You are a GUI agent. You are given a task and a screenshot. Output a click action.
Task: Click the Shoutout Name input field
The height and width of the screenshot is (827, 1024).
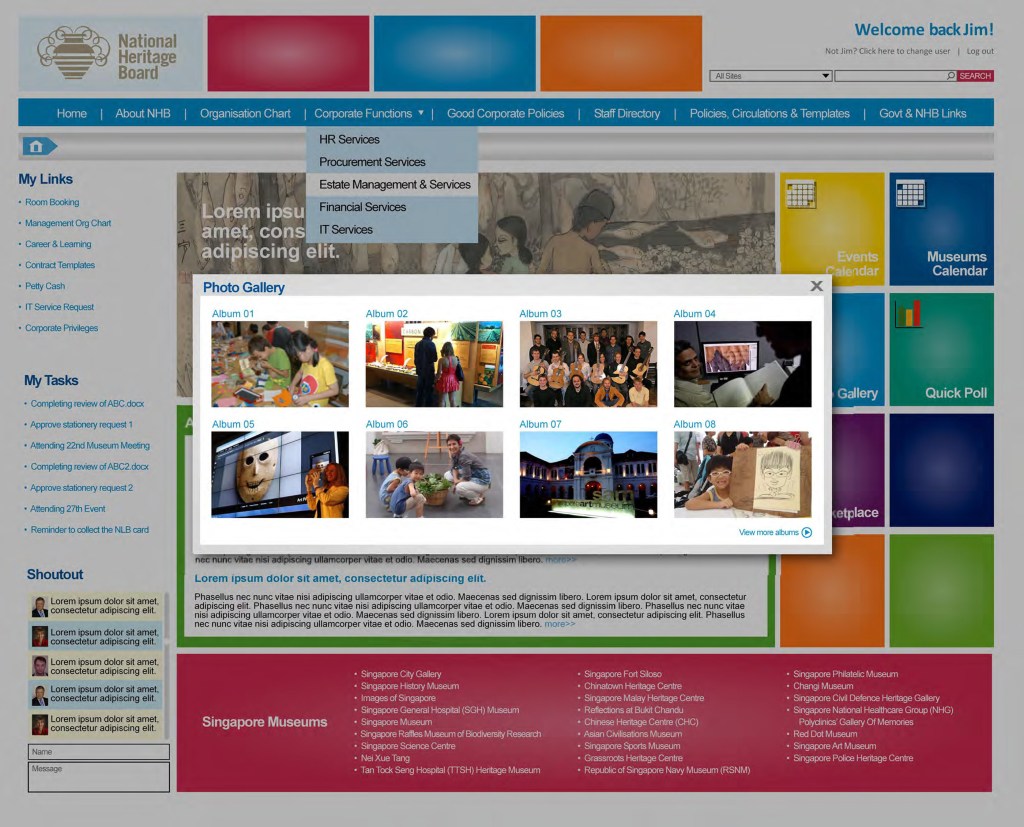98,752
